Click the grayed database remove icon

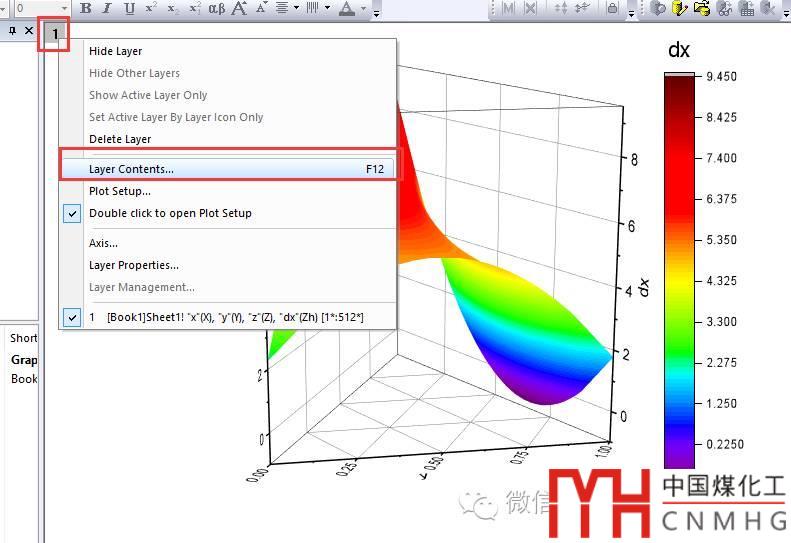point(768,8)
